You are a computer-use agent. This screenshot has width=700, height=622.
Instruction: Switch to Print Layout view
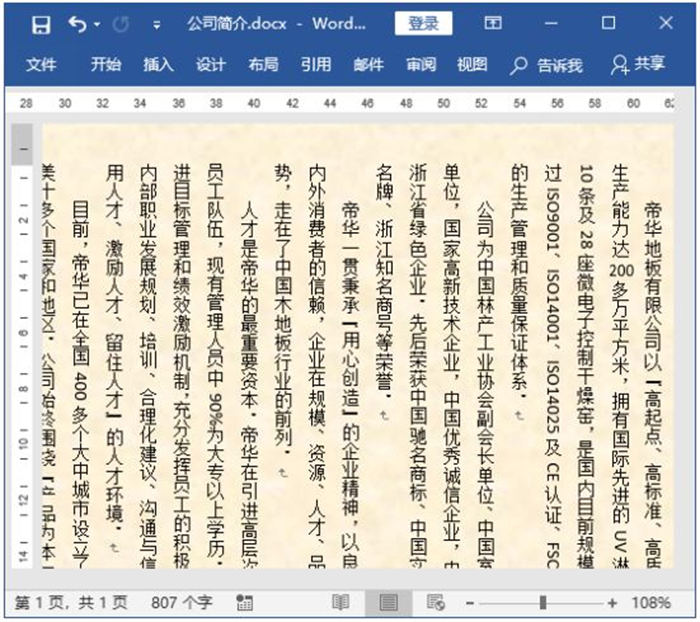(x=388, y=602)
